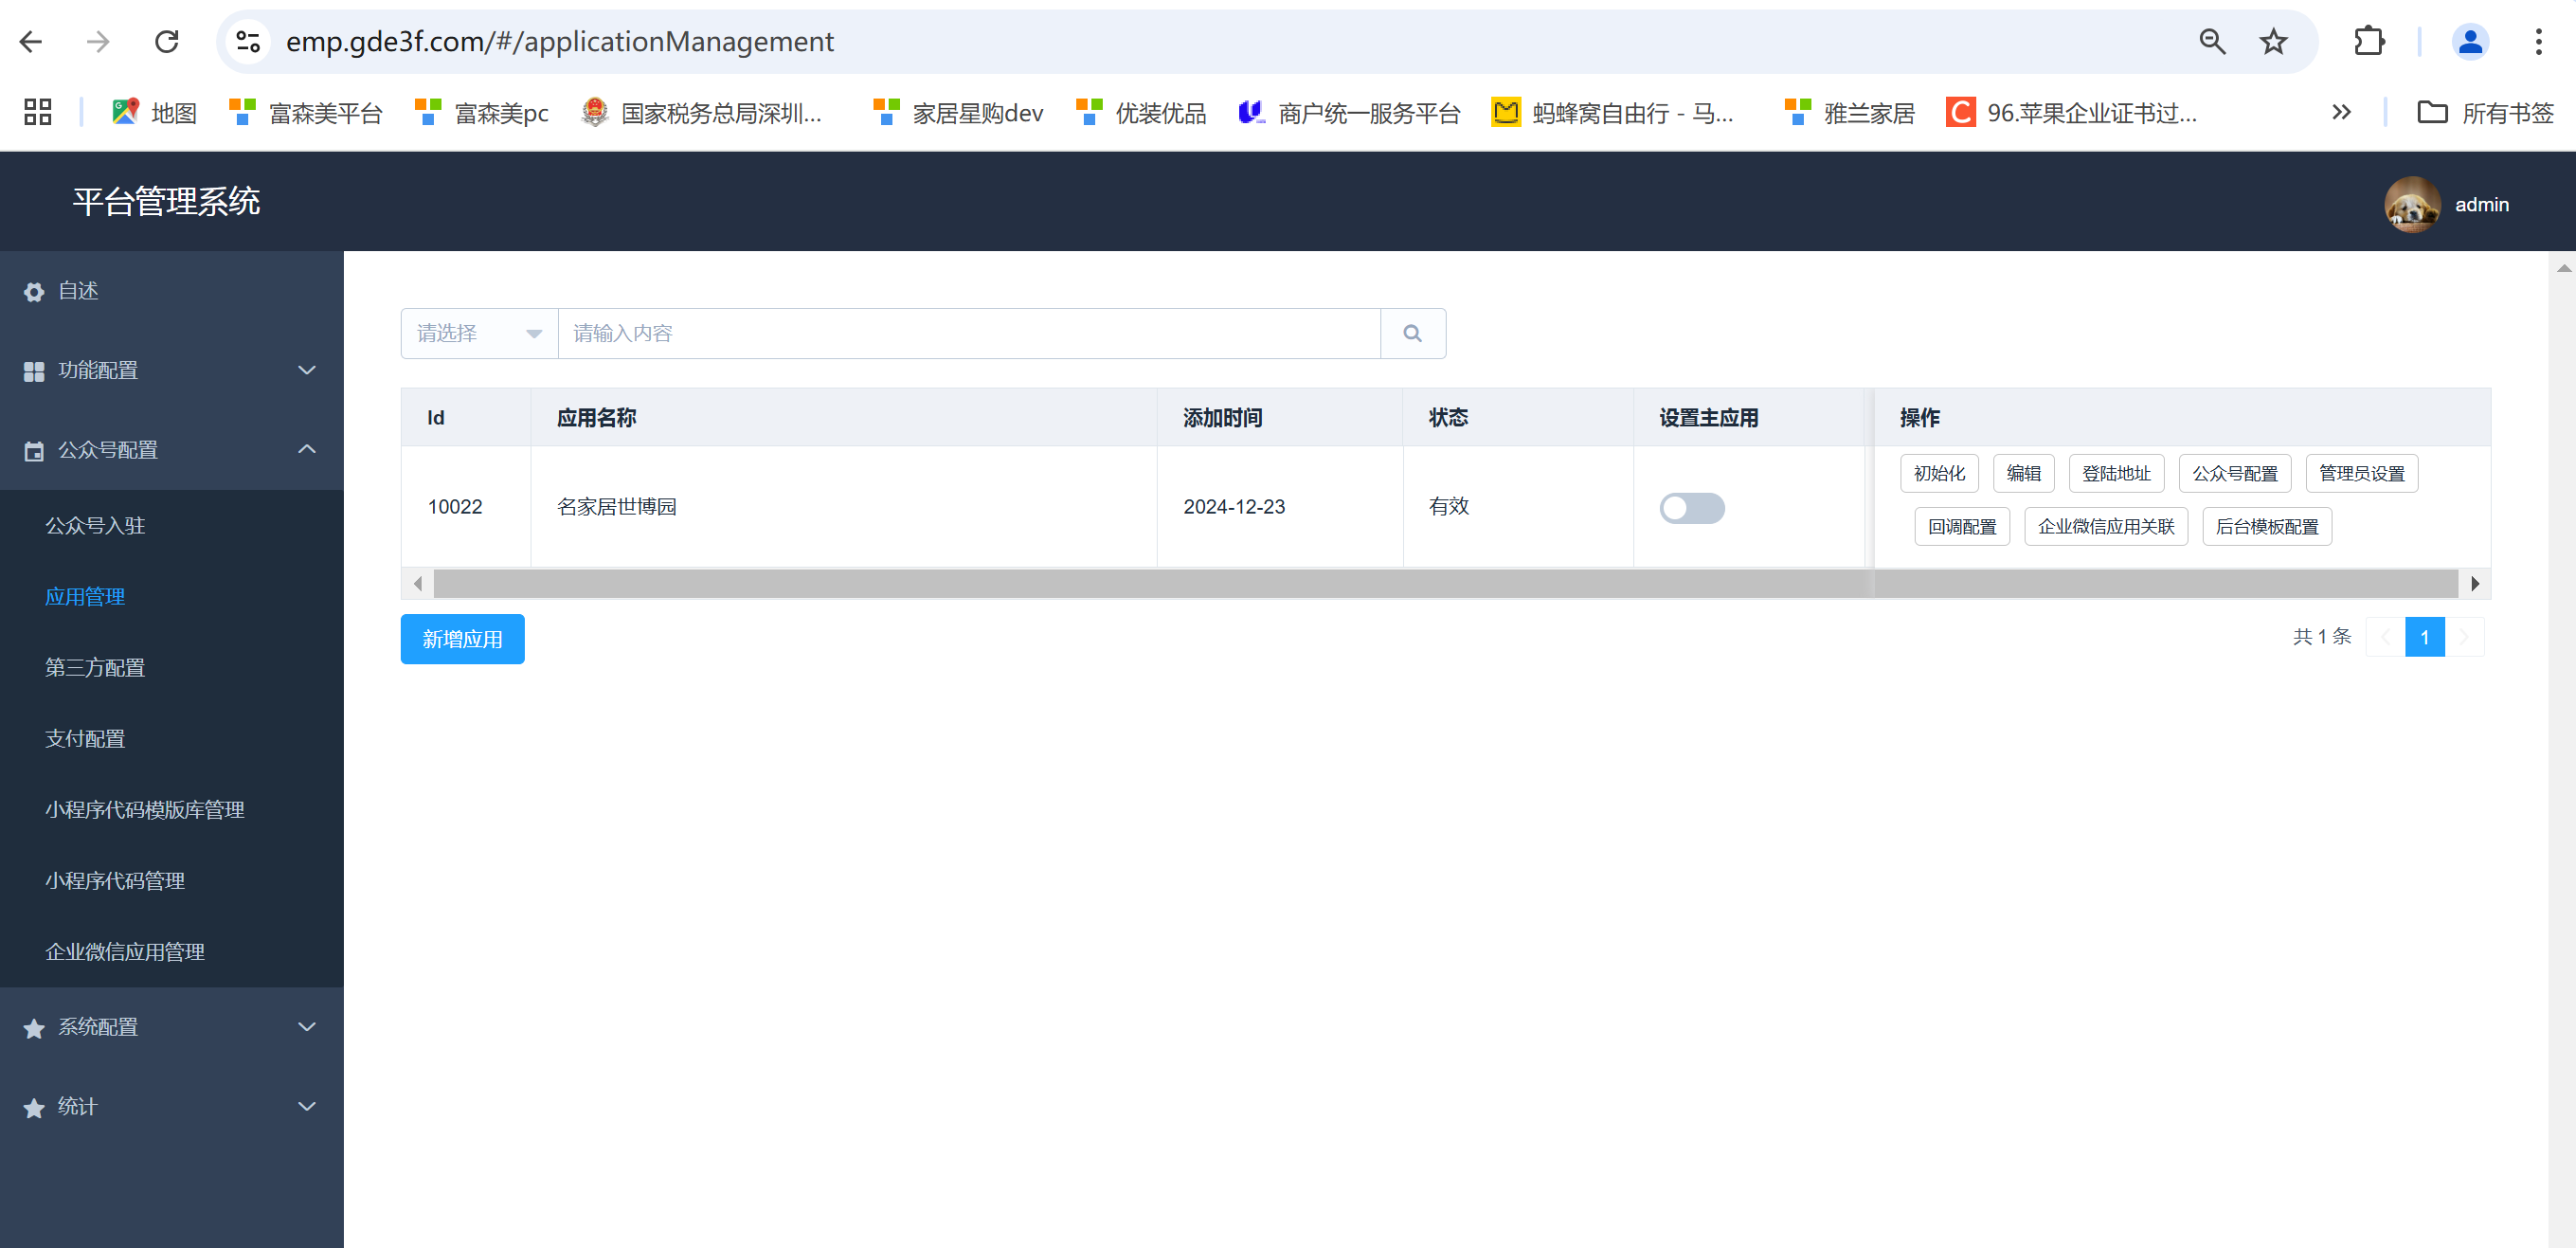Open the Chrome profile avatar
This screenshot has width=2576, height=1248.
tap(2470, 42)
